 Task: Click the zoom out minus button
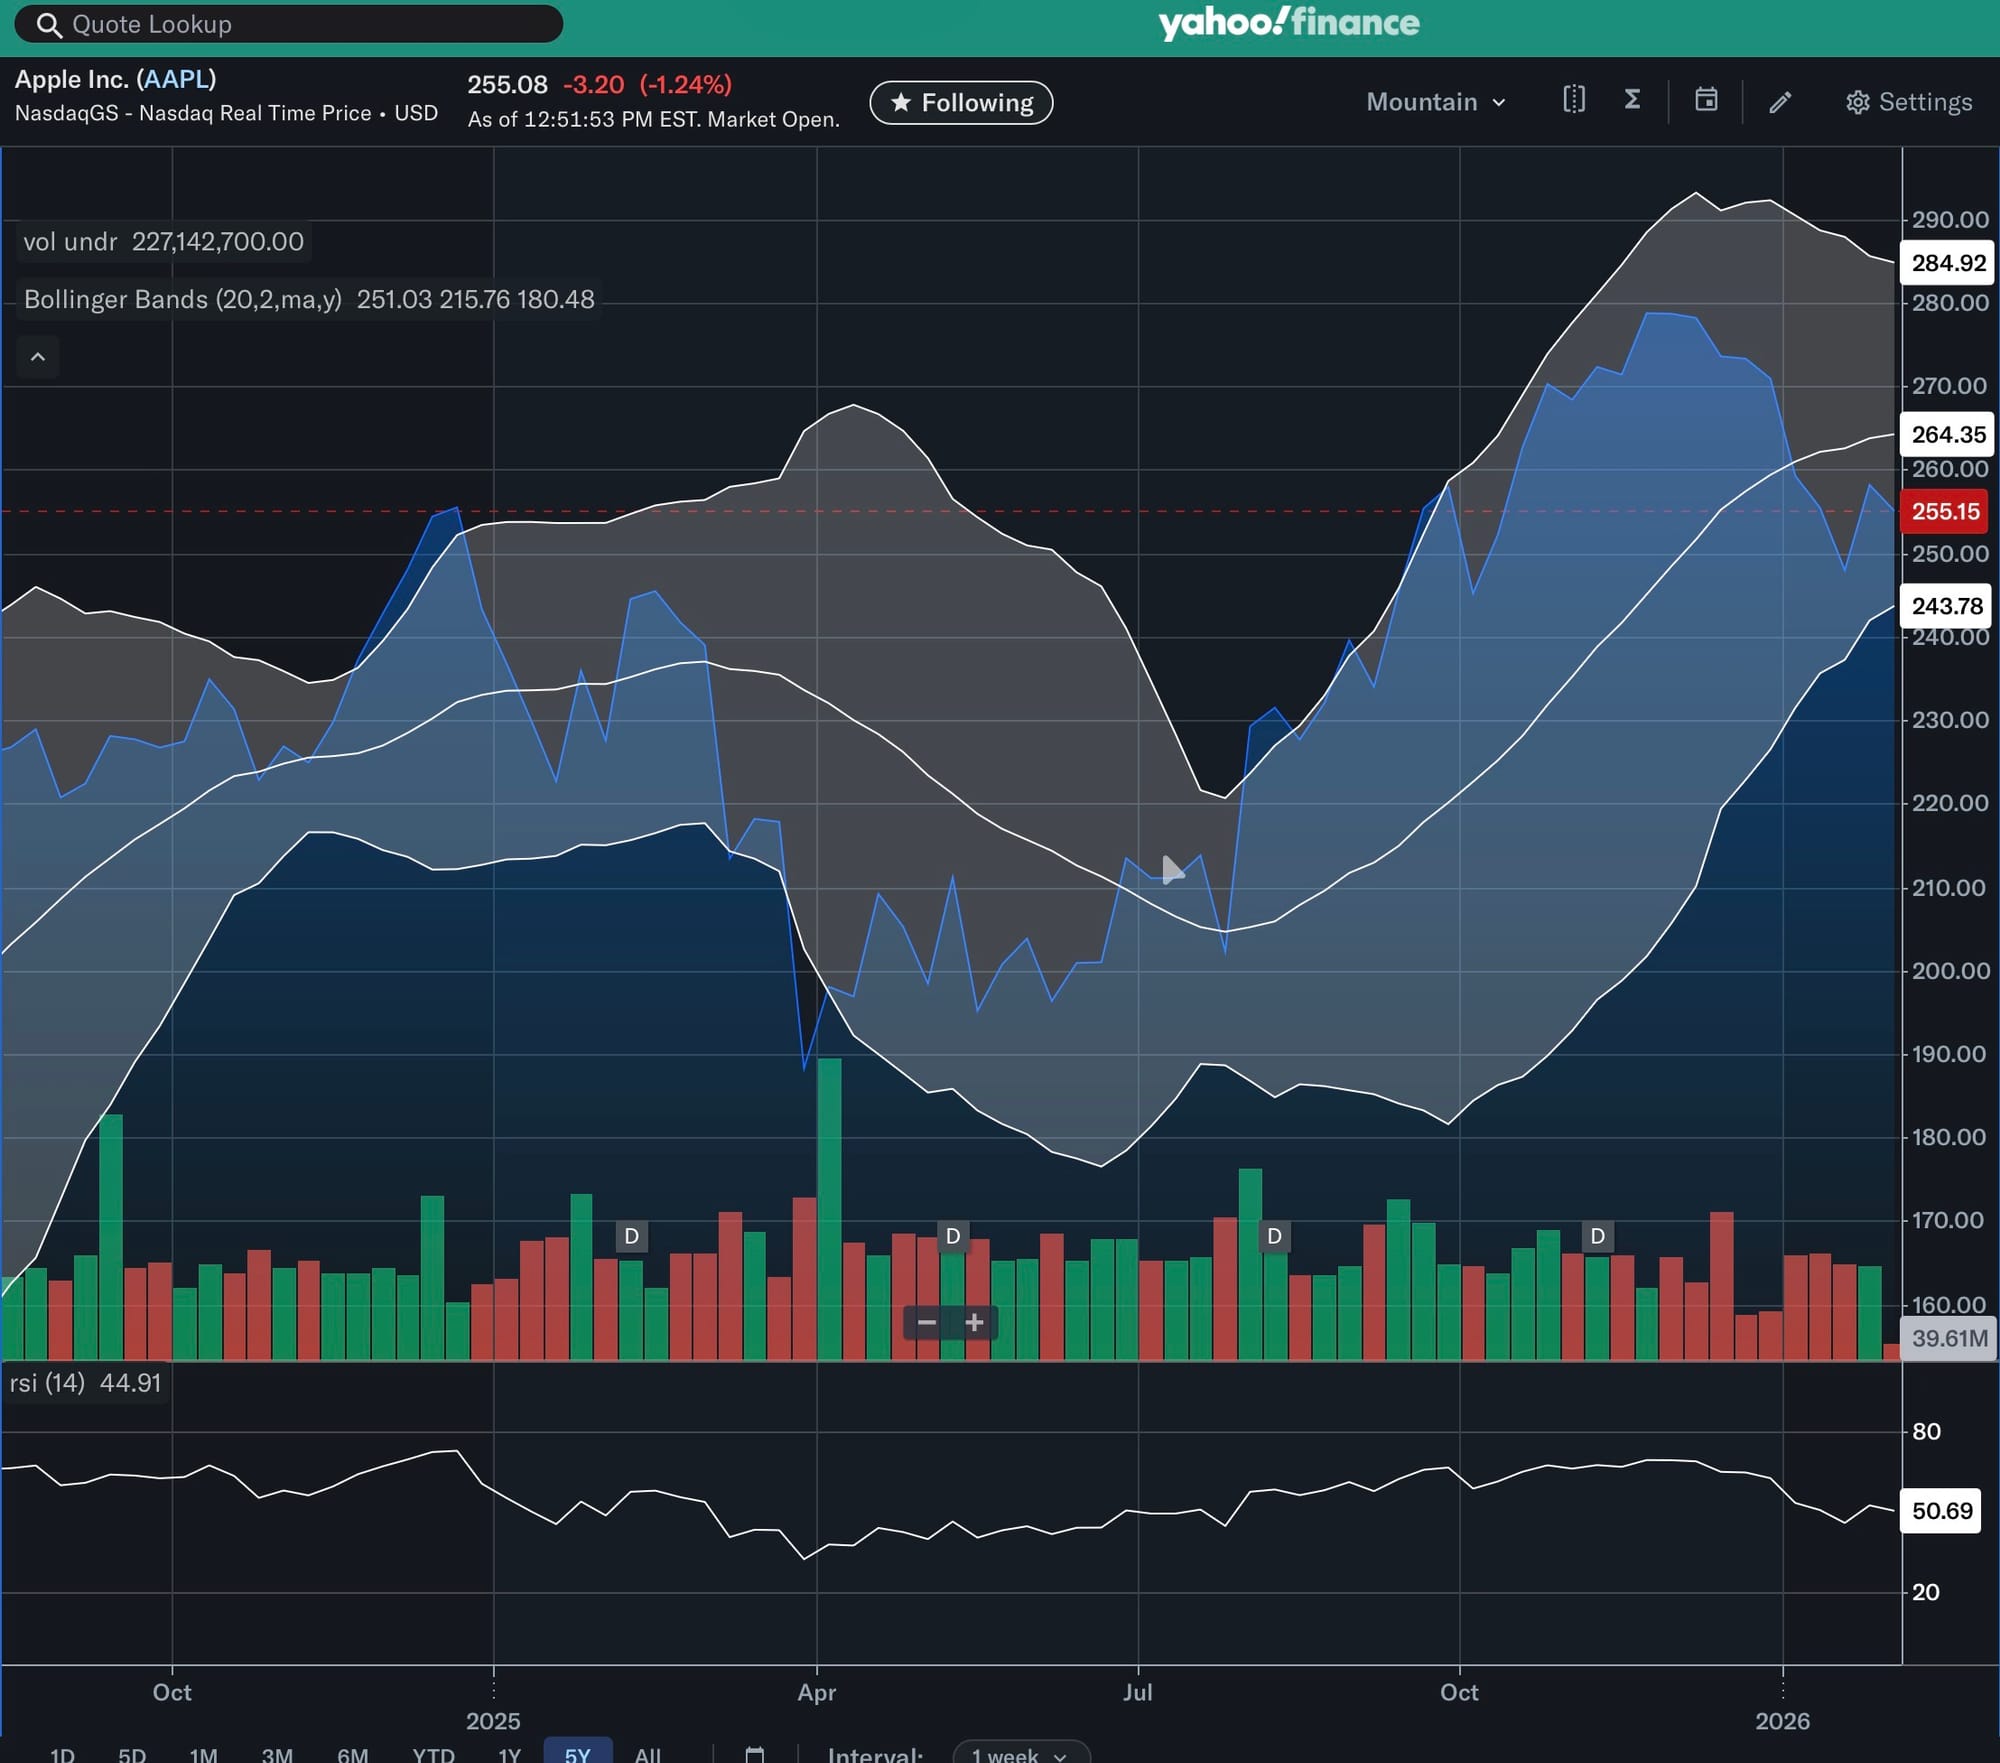click(926, 1323)
